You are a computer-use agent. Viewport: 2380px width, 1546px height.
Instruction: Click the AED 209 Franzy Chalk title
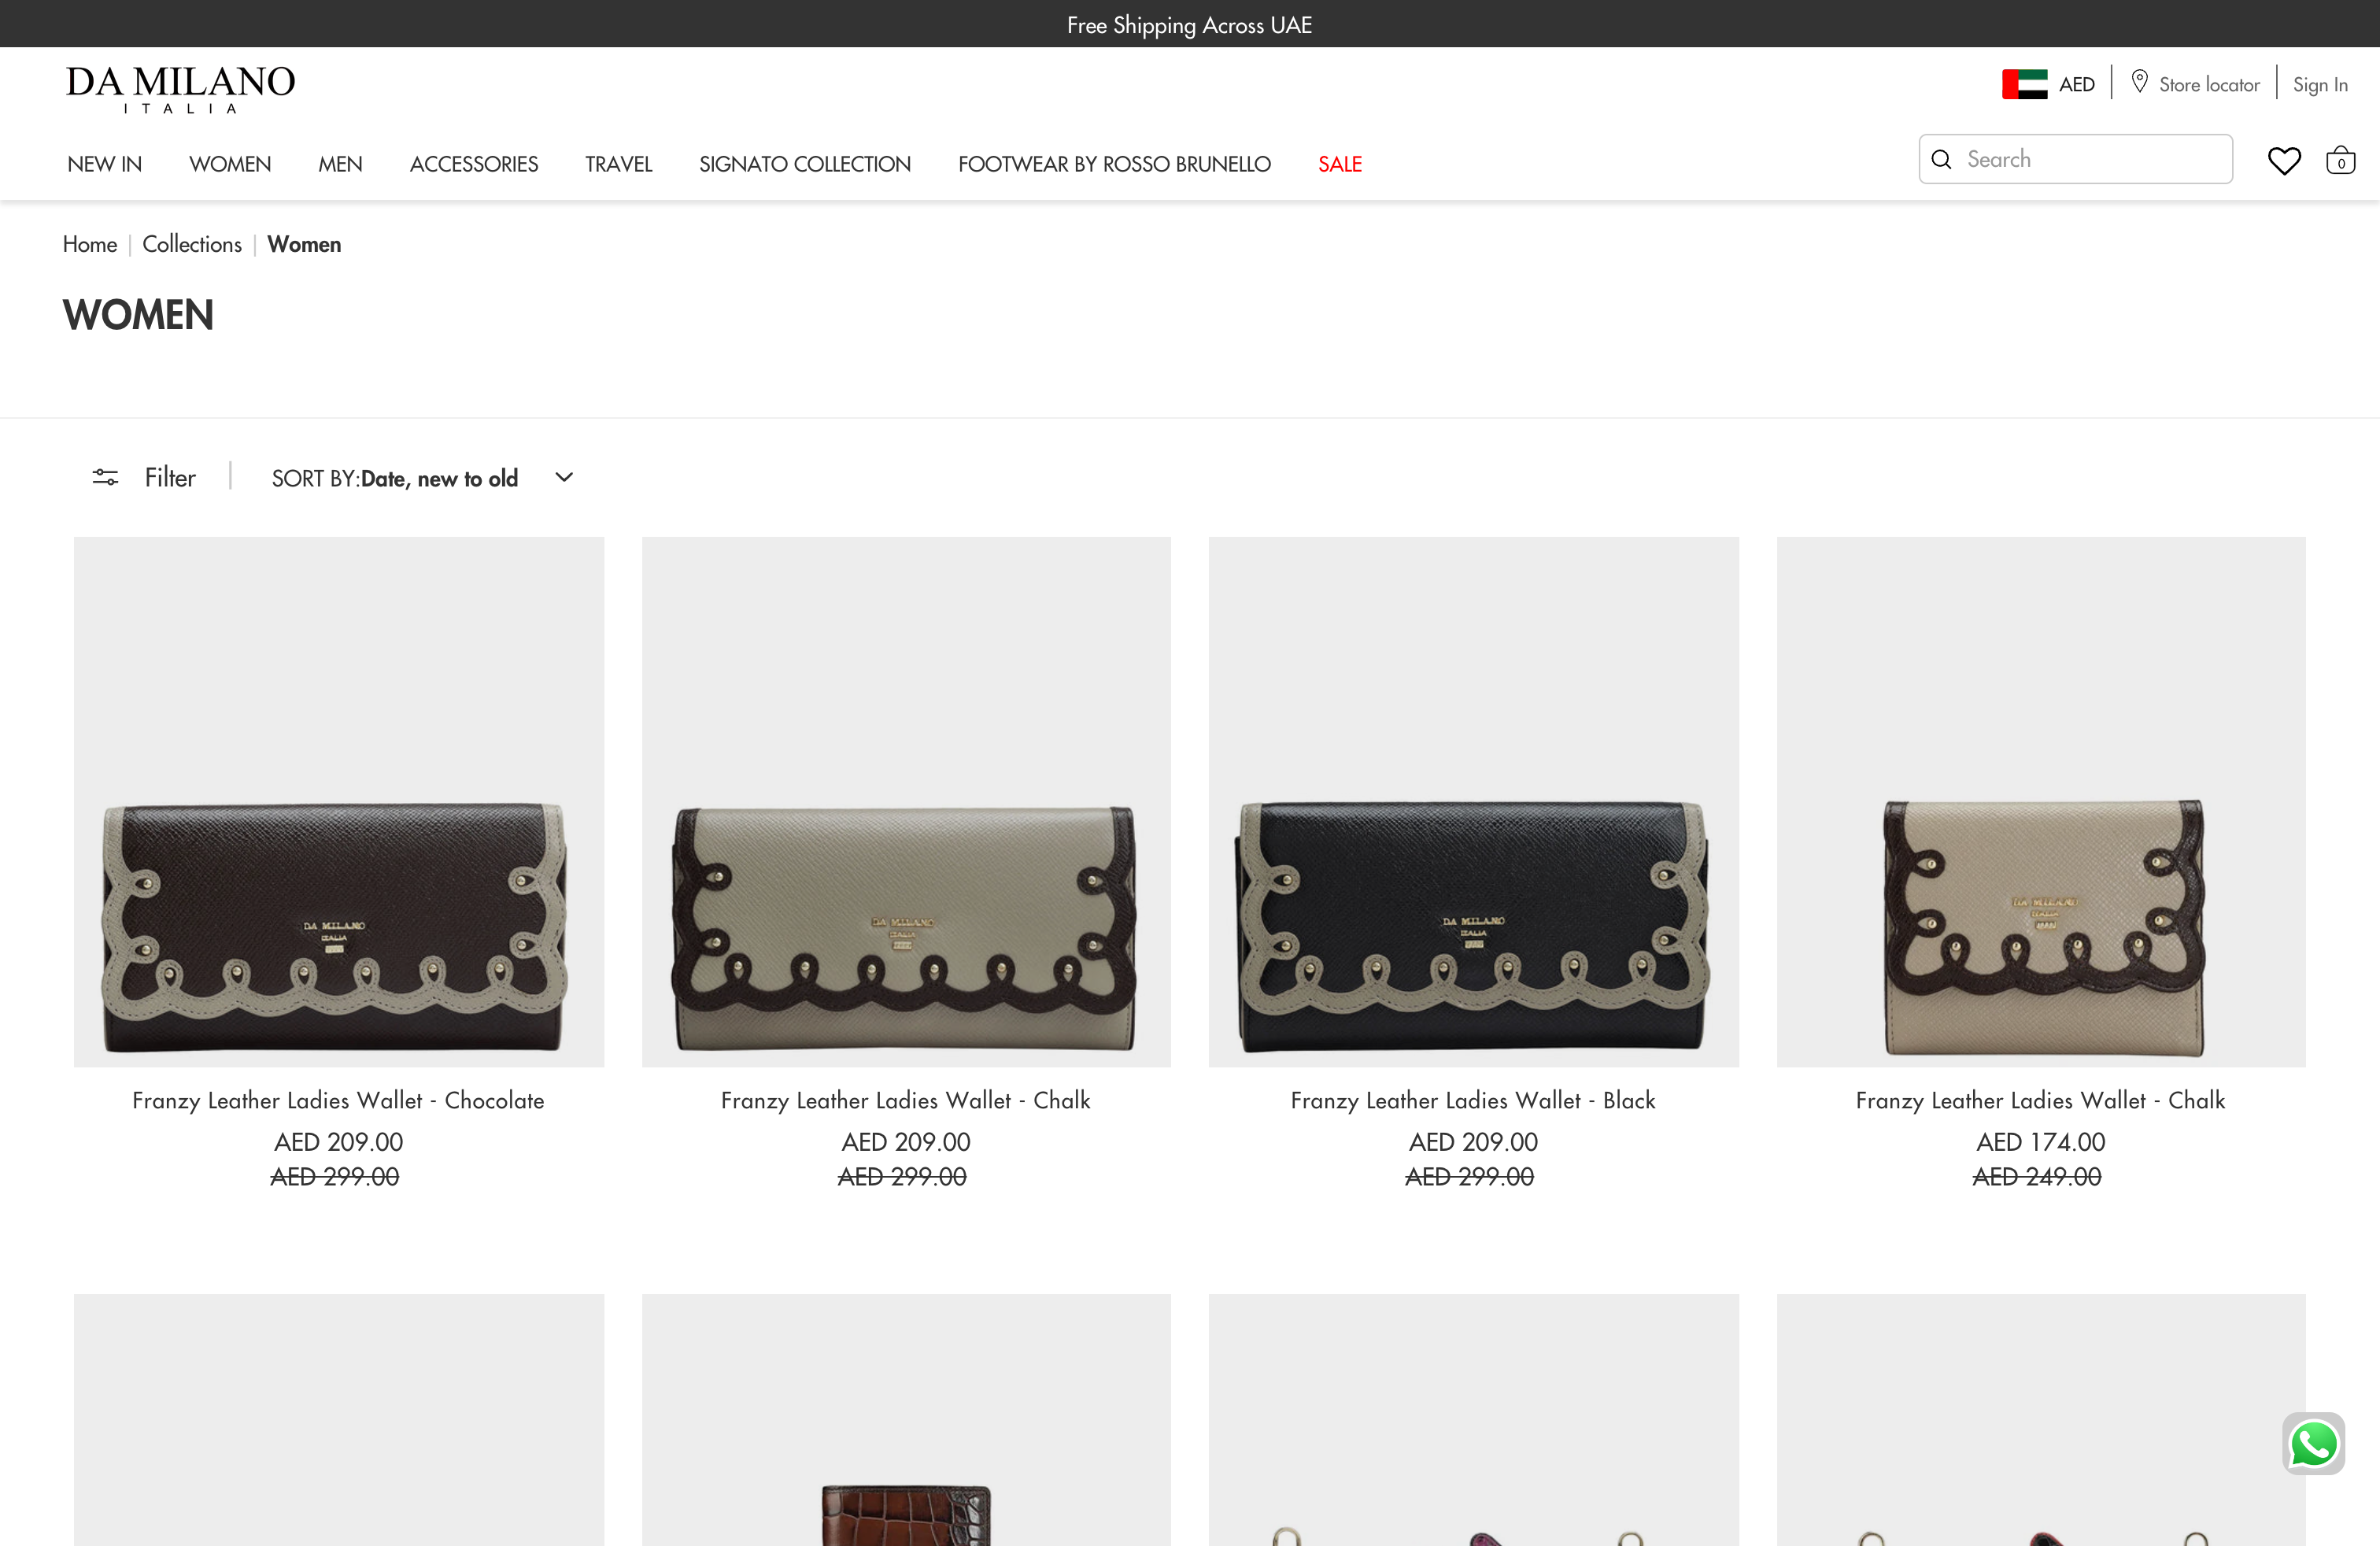[906, 1100]
